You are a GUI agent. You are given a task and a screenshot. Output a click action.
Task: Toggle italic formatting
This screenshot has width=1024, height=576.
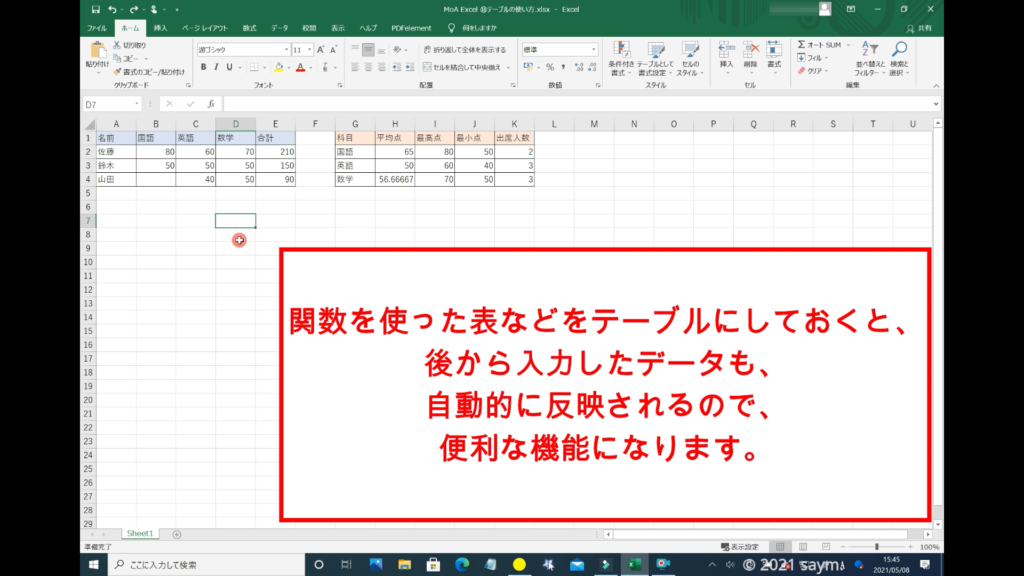click(217, 67)
